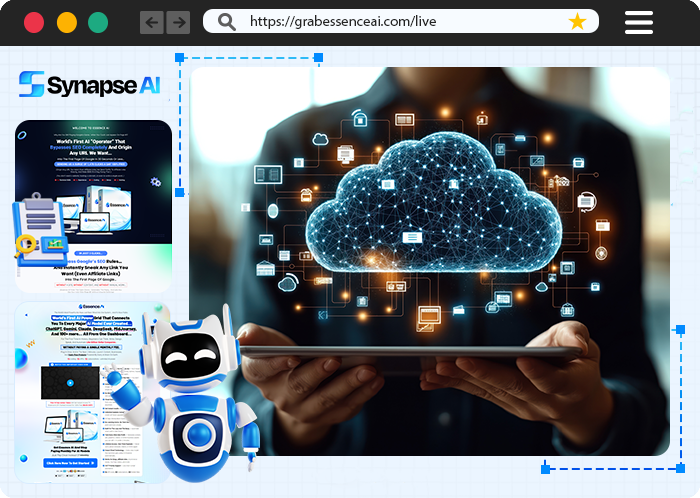Image resolution: width=700 pixels, height=498 pixels.
Task: Play the video in bottom thumbnail
Action: pos(68,383)
